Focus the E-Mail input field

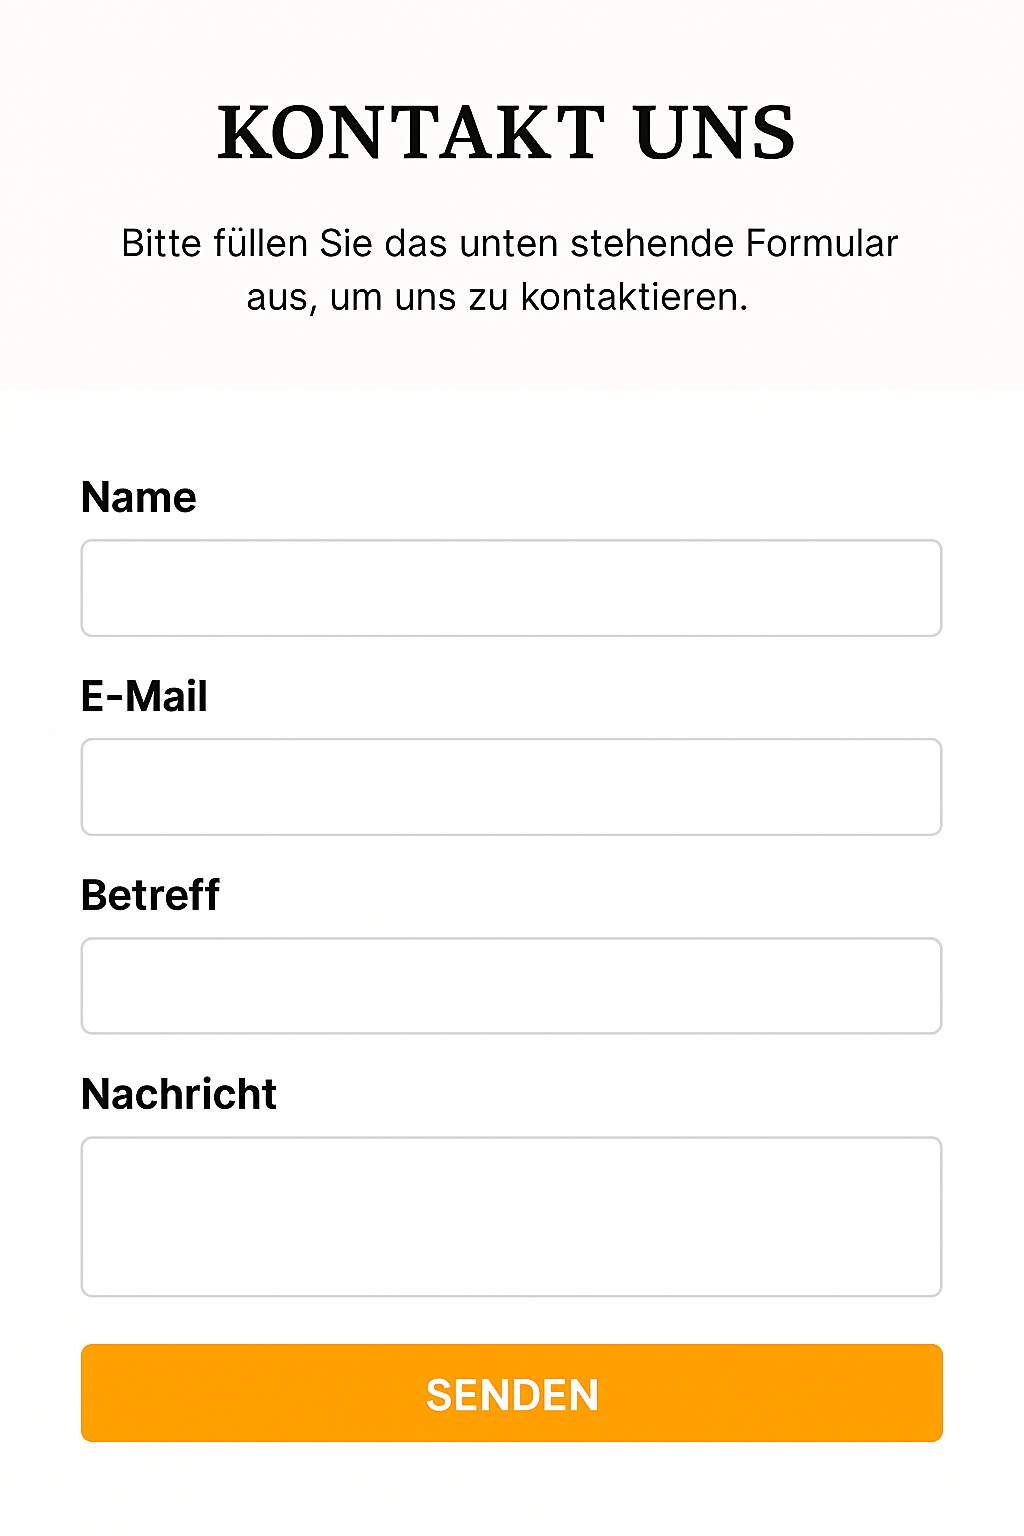click(x=511, y=787)
